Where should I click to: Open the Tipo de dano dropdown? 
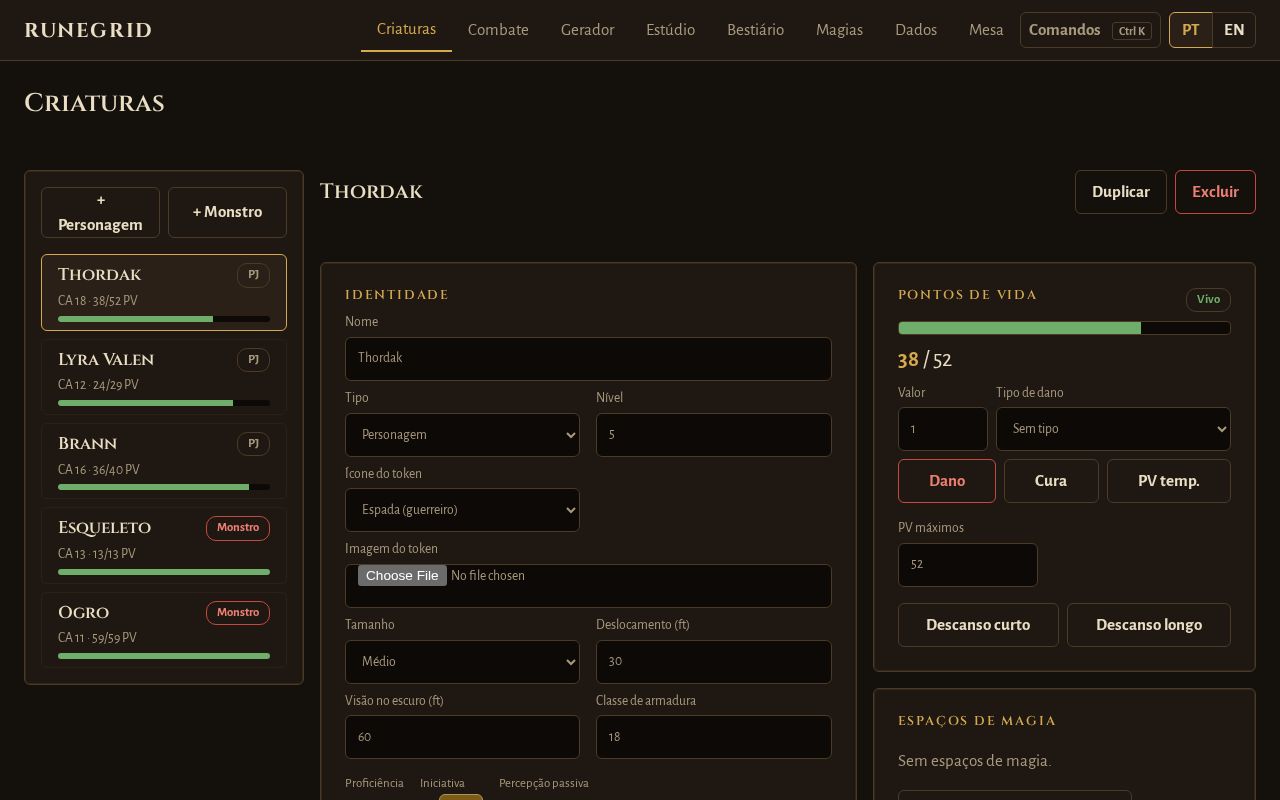[1113, 429]
